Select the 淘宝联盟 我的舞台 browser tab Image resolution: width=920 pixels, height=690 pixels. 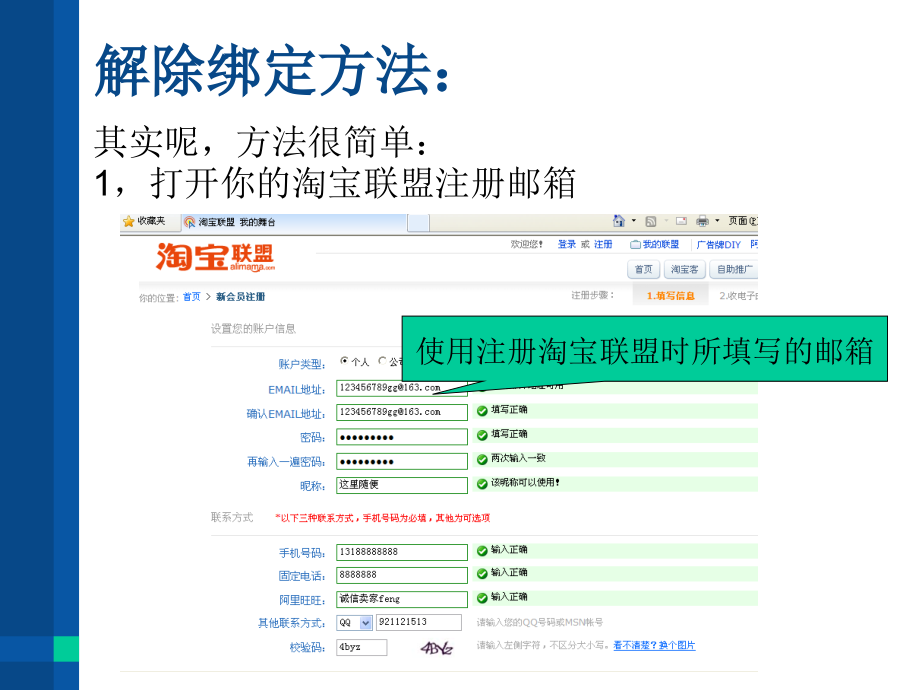[293, 222]
